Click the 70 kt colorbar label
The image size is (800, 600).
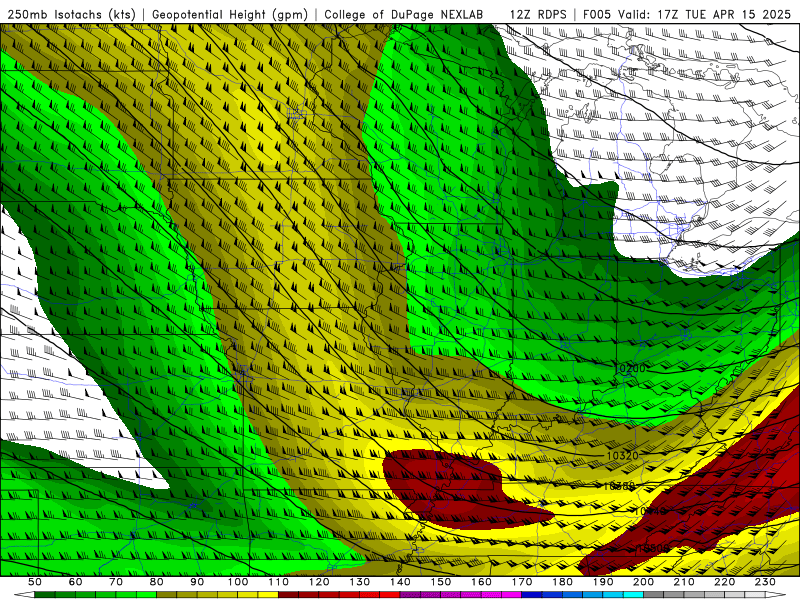coord(116,582)
